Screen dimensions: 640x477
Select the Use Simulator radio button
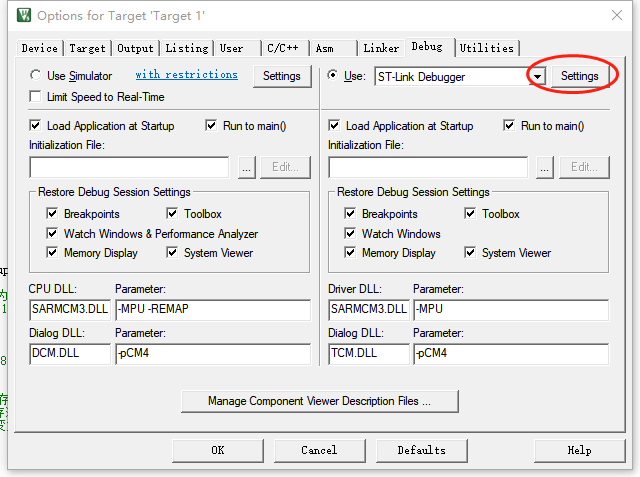pos(36,75)
